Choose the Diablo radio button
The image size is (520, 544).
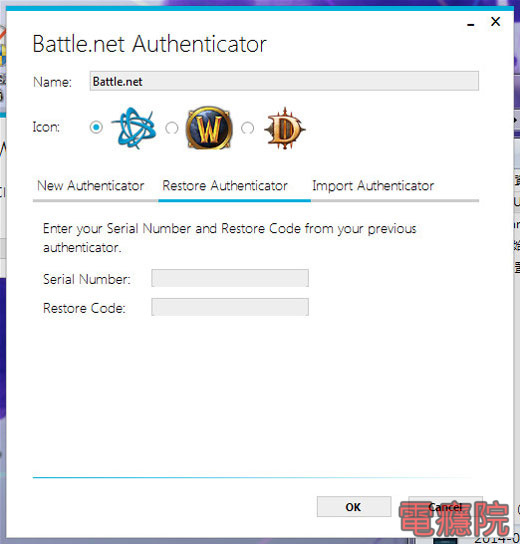(247, 128)
